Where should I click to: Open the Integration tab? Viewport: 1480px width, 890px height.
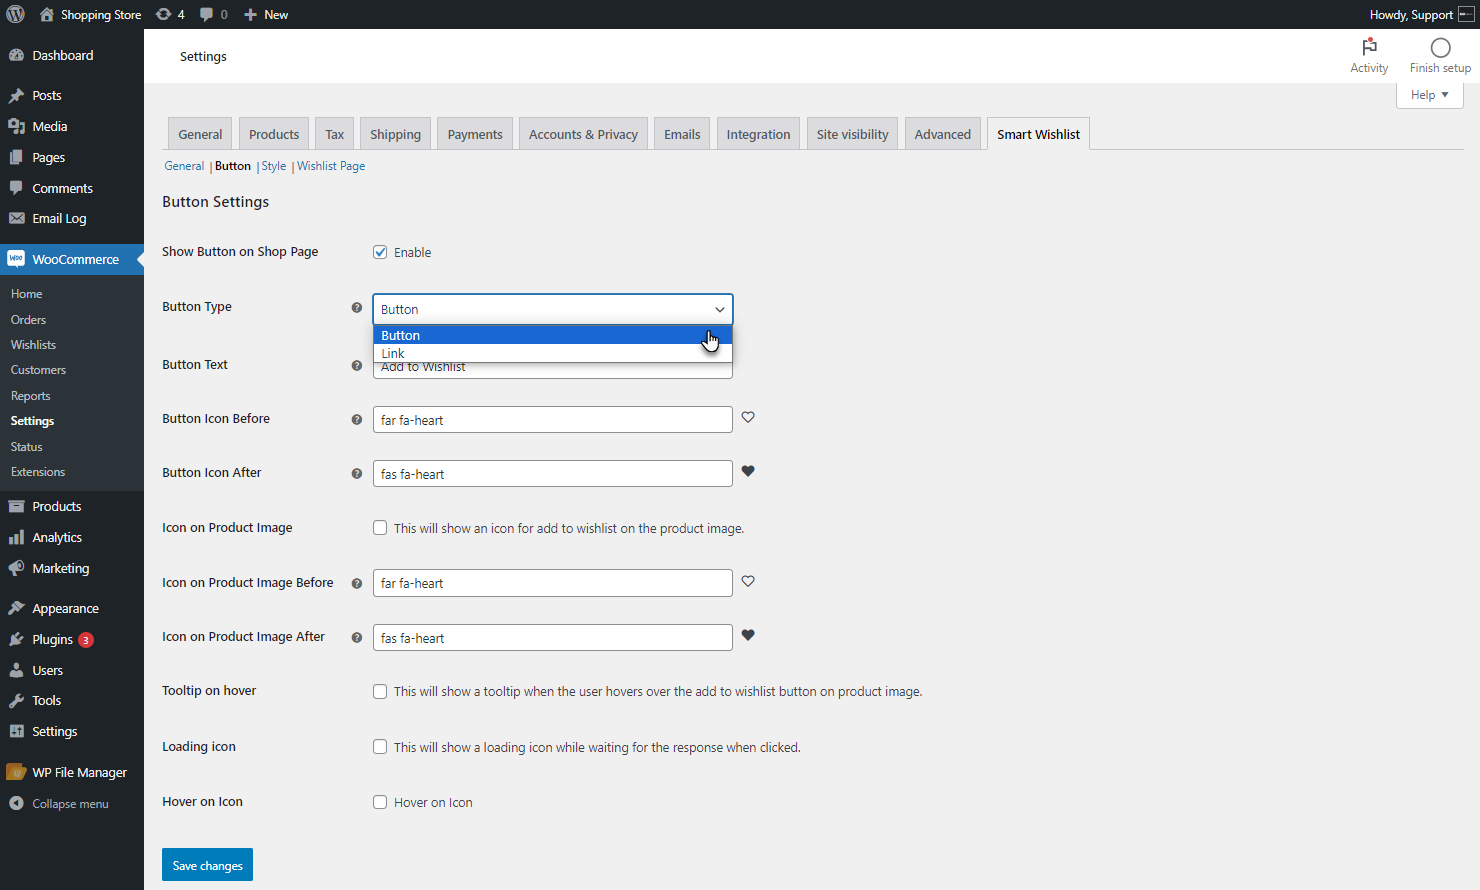(758, 134)
